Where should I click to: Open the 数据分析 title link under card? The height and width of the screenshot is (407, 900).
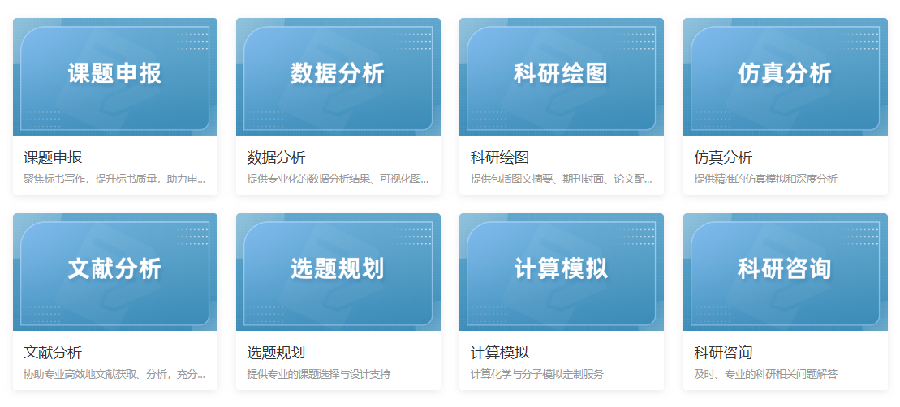pos(276,157)
